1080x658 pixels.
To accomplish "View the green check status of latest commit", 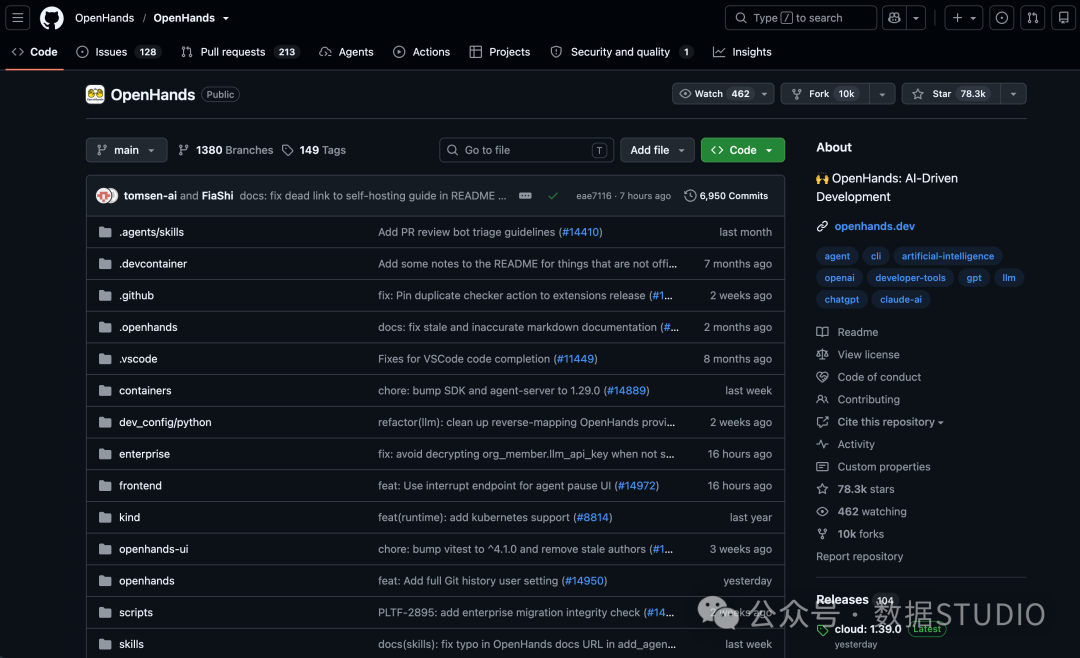I will pyautogui.click(x=553, y=196).
